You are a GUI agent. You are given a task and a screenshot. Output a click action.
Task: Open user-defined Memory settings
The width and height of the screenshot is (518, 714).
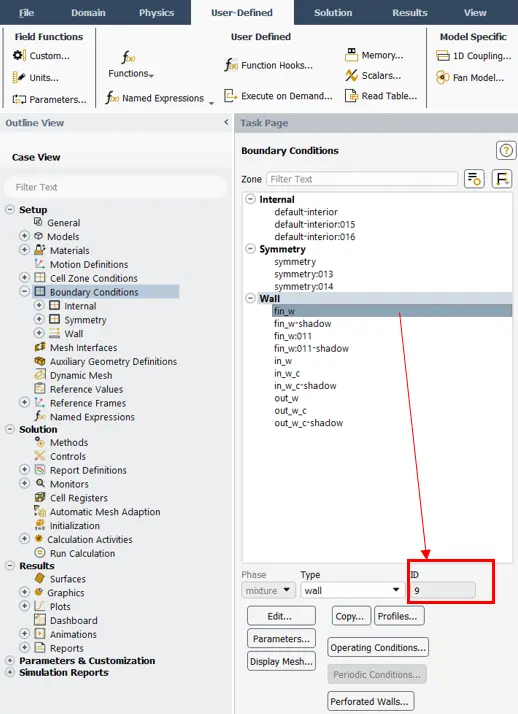click(x=374, y=55)
